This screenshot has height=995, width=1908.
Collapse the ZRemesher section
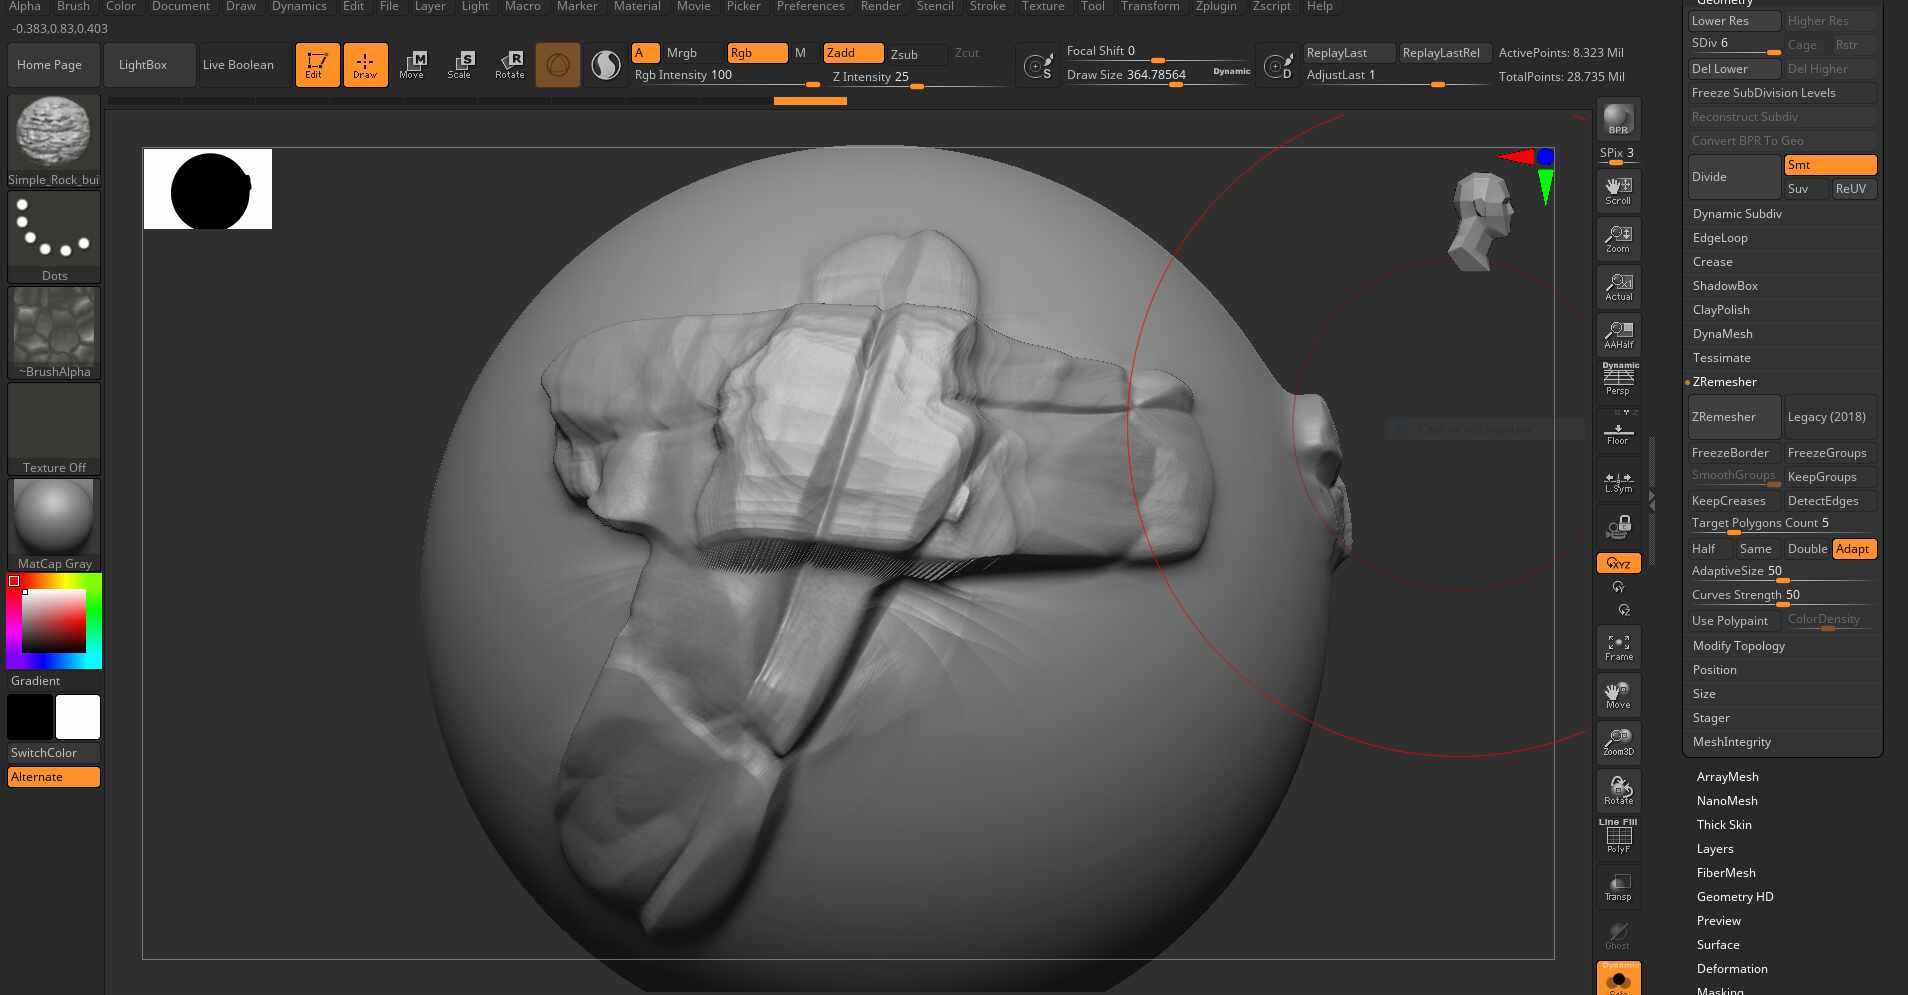1724,382
